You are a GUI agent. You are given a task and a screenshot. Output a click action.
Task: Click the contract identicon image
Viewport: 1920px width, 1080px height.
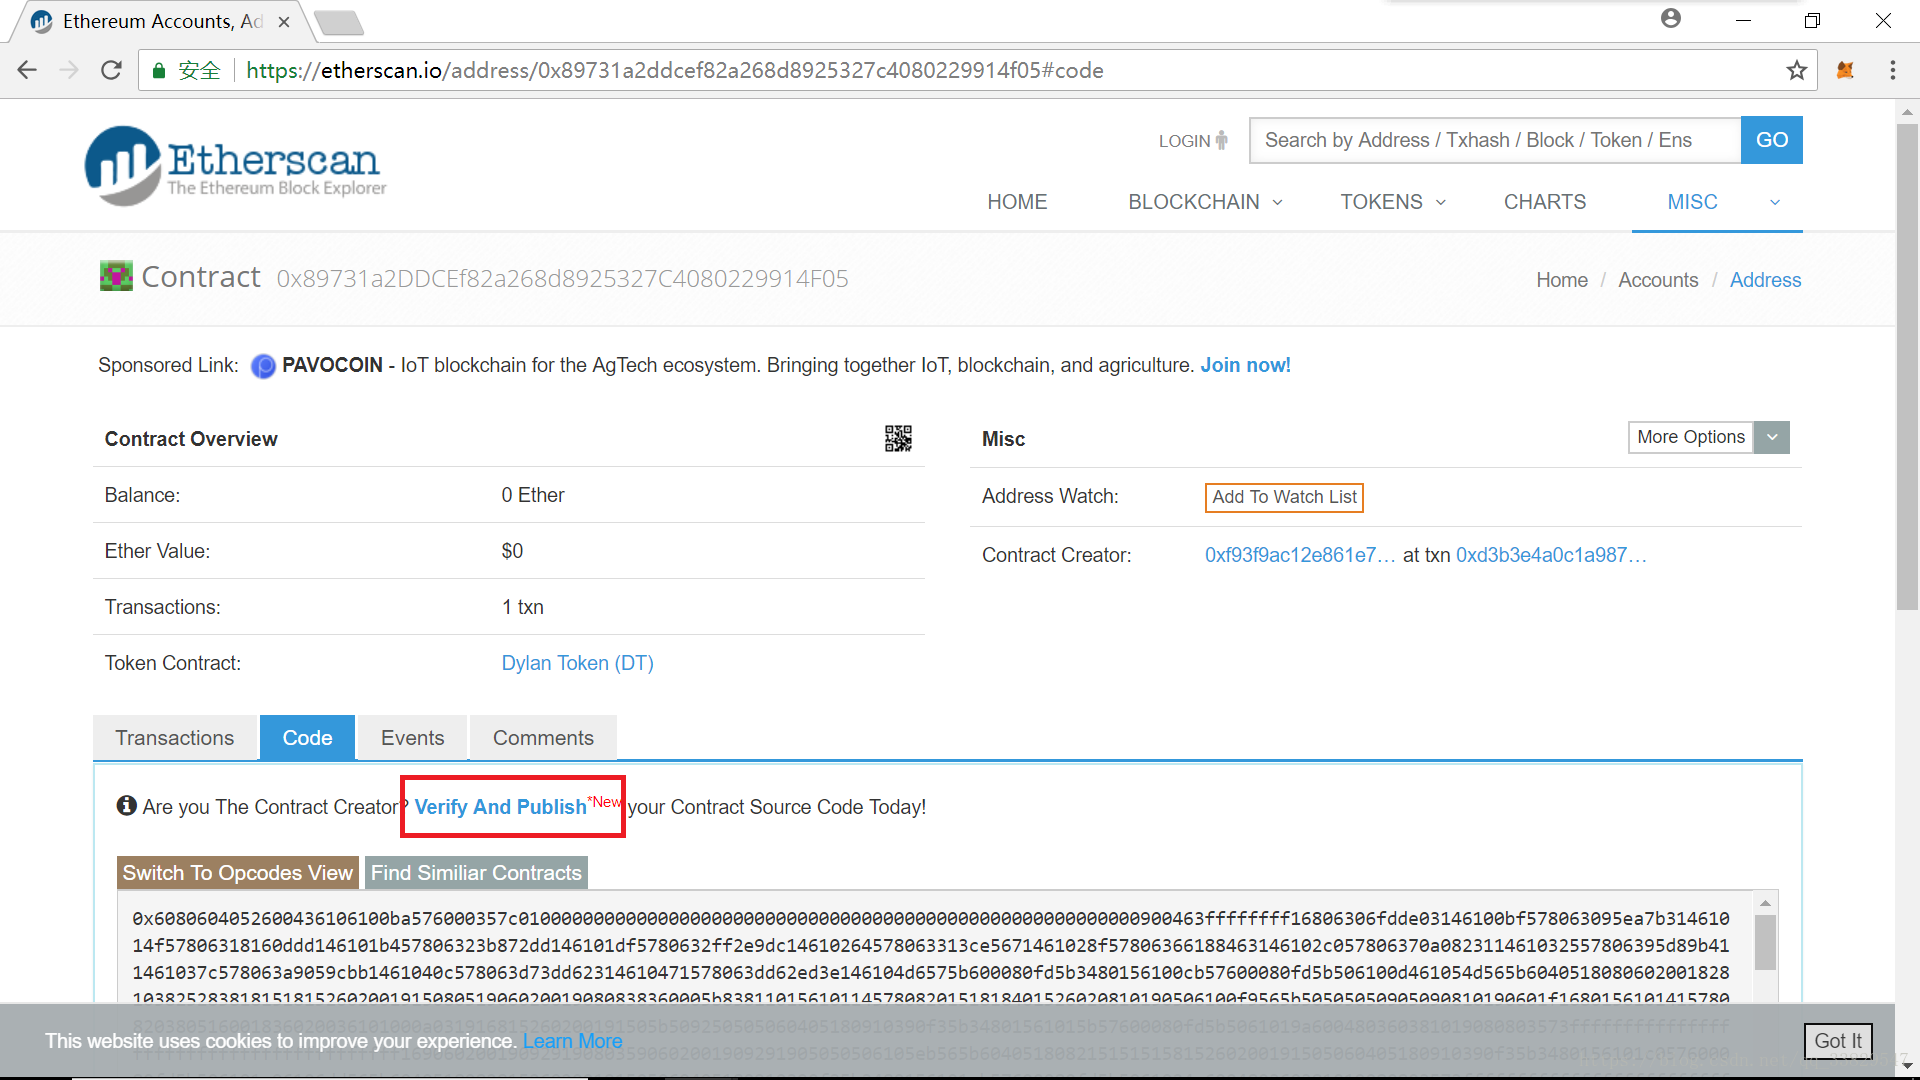[116, 276]
